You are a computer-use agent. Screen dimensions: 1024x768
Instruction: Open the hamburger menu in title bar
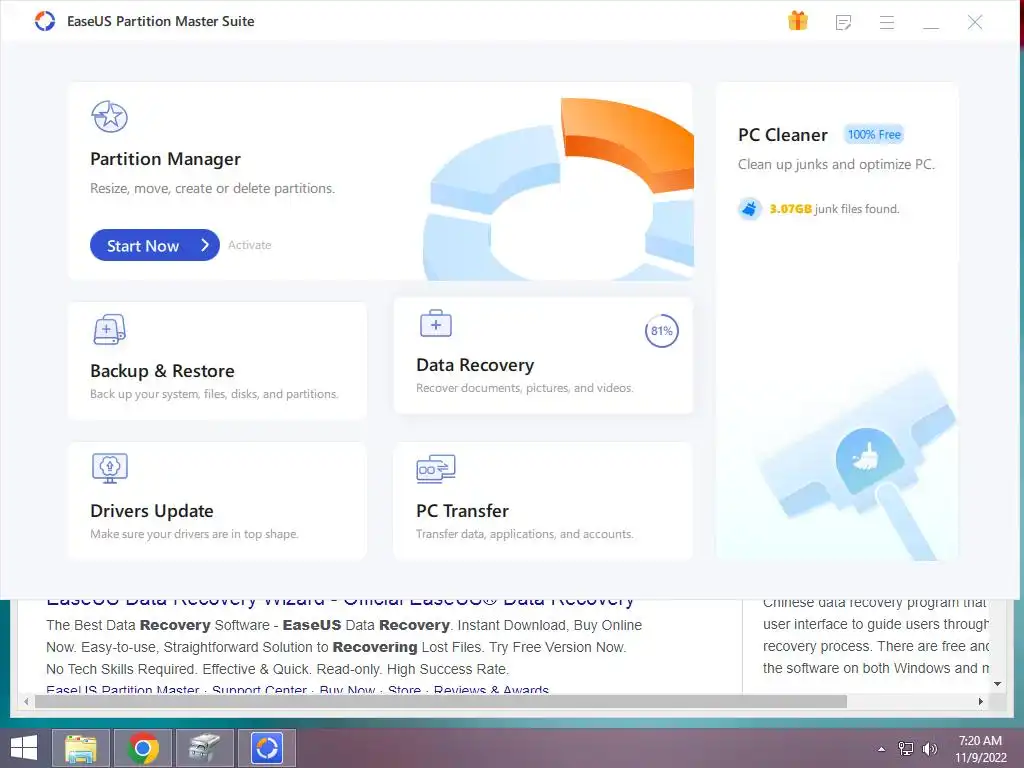(x=887, y=23)
